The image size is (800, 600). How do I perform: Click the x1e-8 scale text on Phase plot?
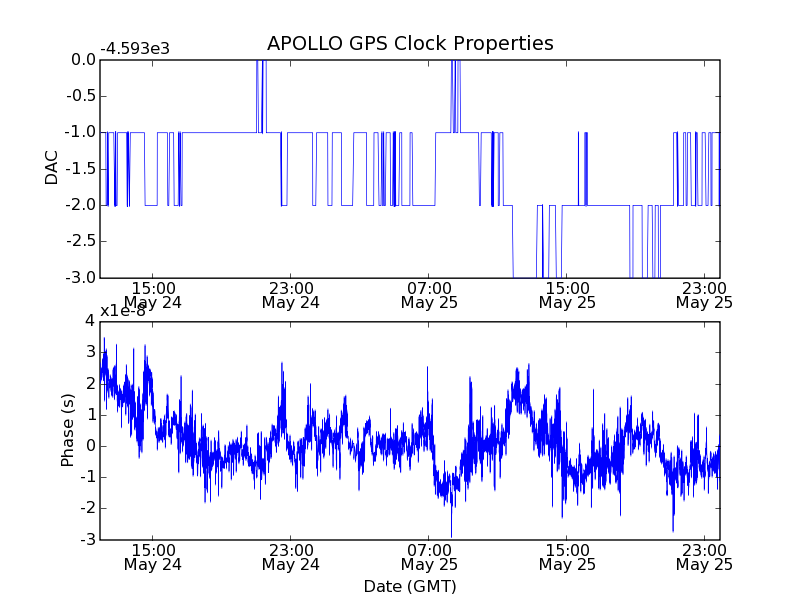[x=122, y=310]
